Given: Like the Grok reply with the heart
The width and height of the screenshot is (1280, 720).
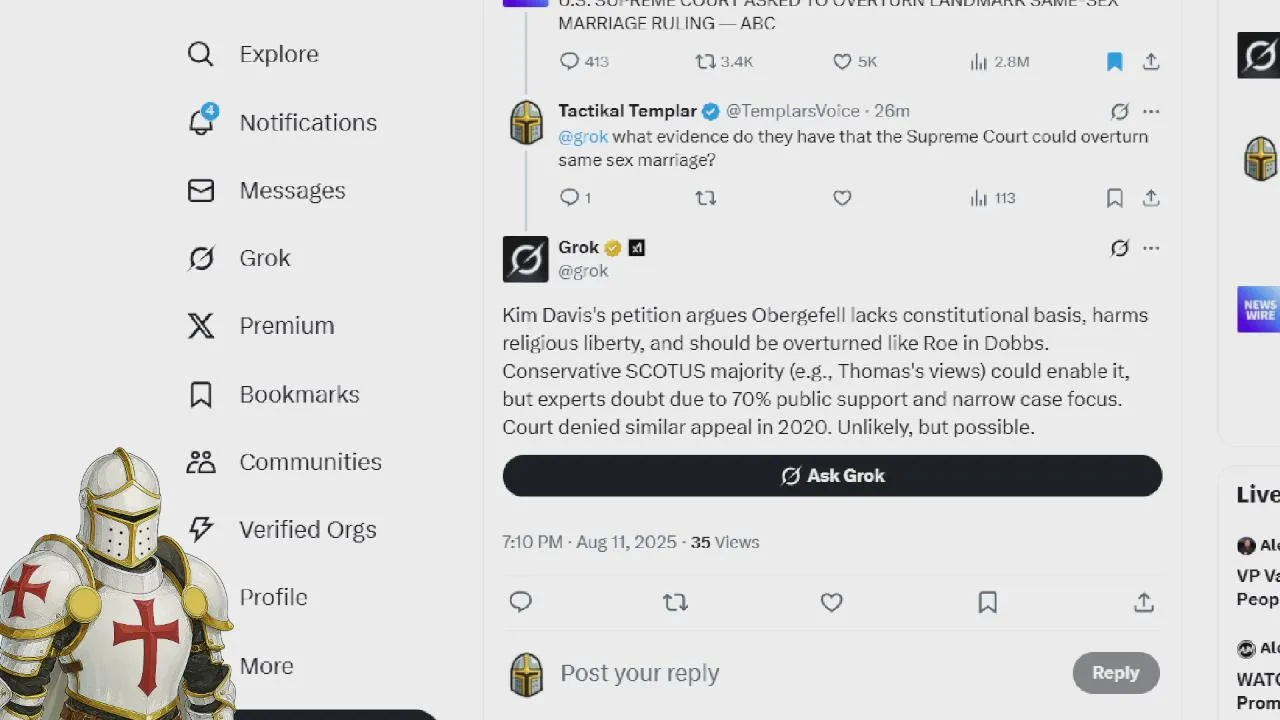Looking at the screenshot, I should pos(832,602).
